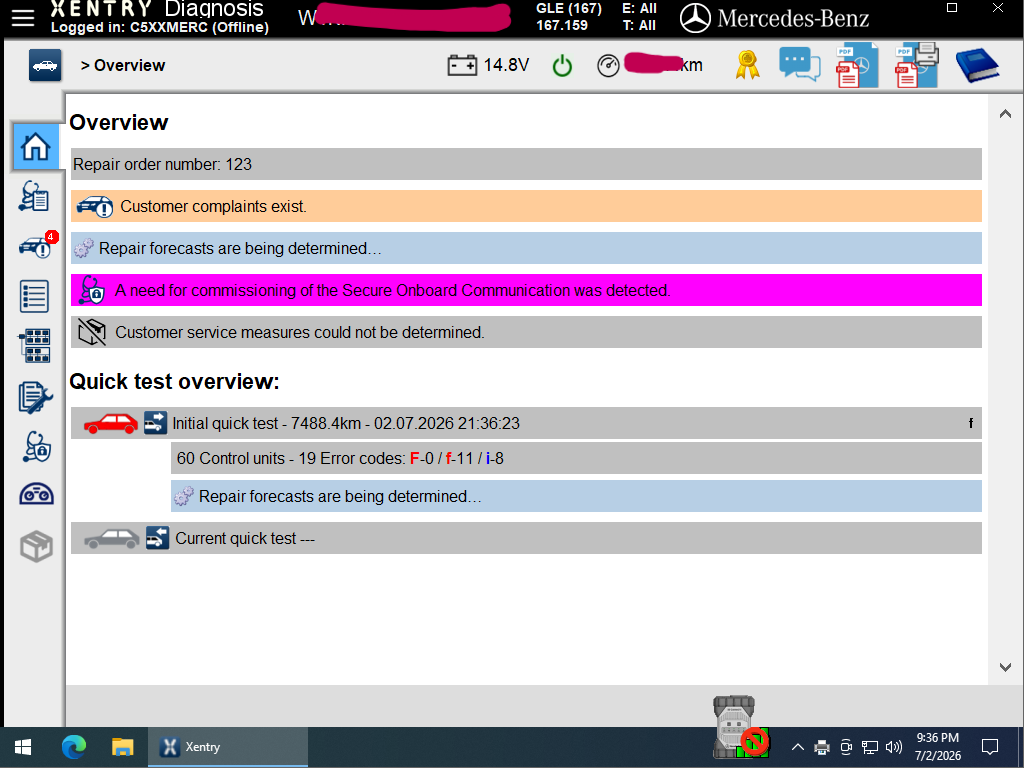The width and height of the screenshot is (1024, 768).
Task: Click the vehicle icon beside Overview
Action: (x=45, y=65)
